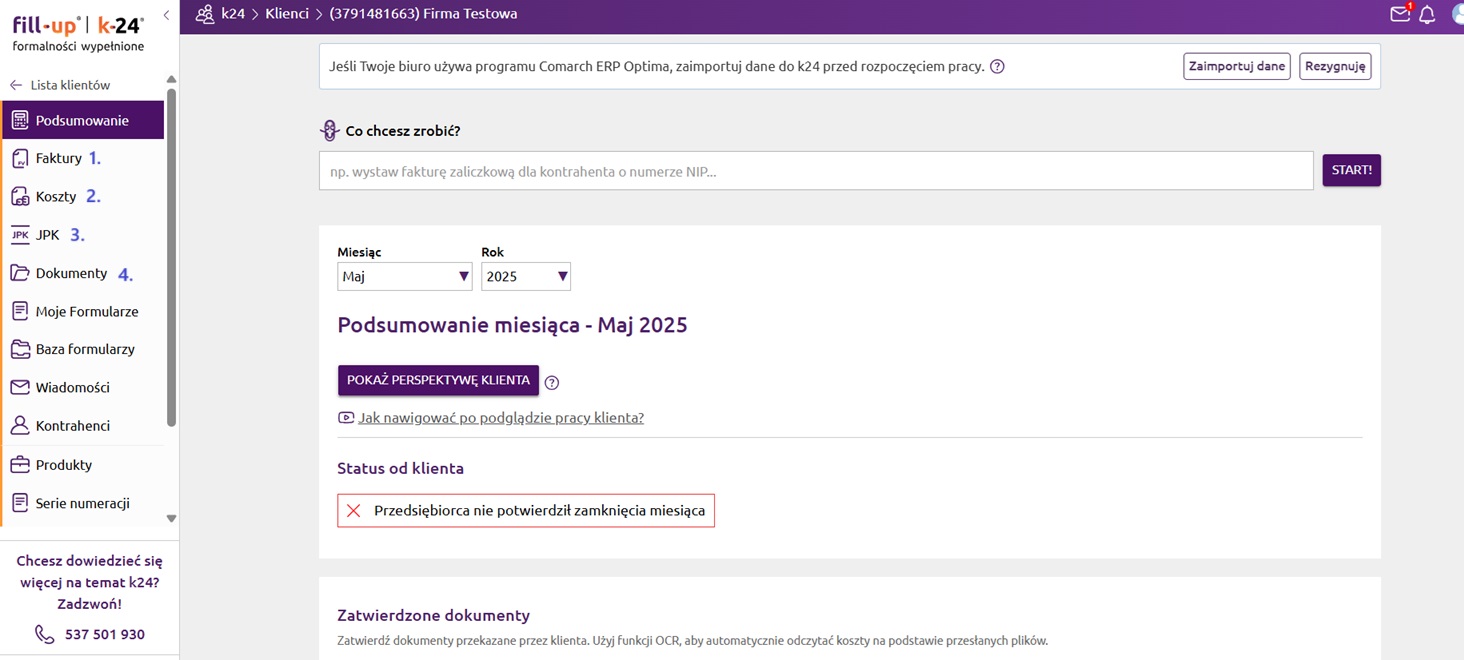This screenshot has width=1464, height=660.
Task: Click the Kontrahenci person icon in sidebar
Action: [20, 426]
